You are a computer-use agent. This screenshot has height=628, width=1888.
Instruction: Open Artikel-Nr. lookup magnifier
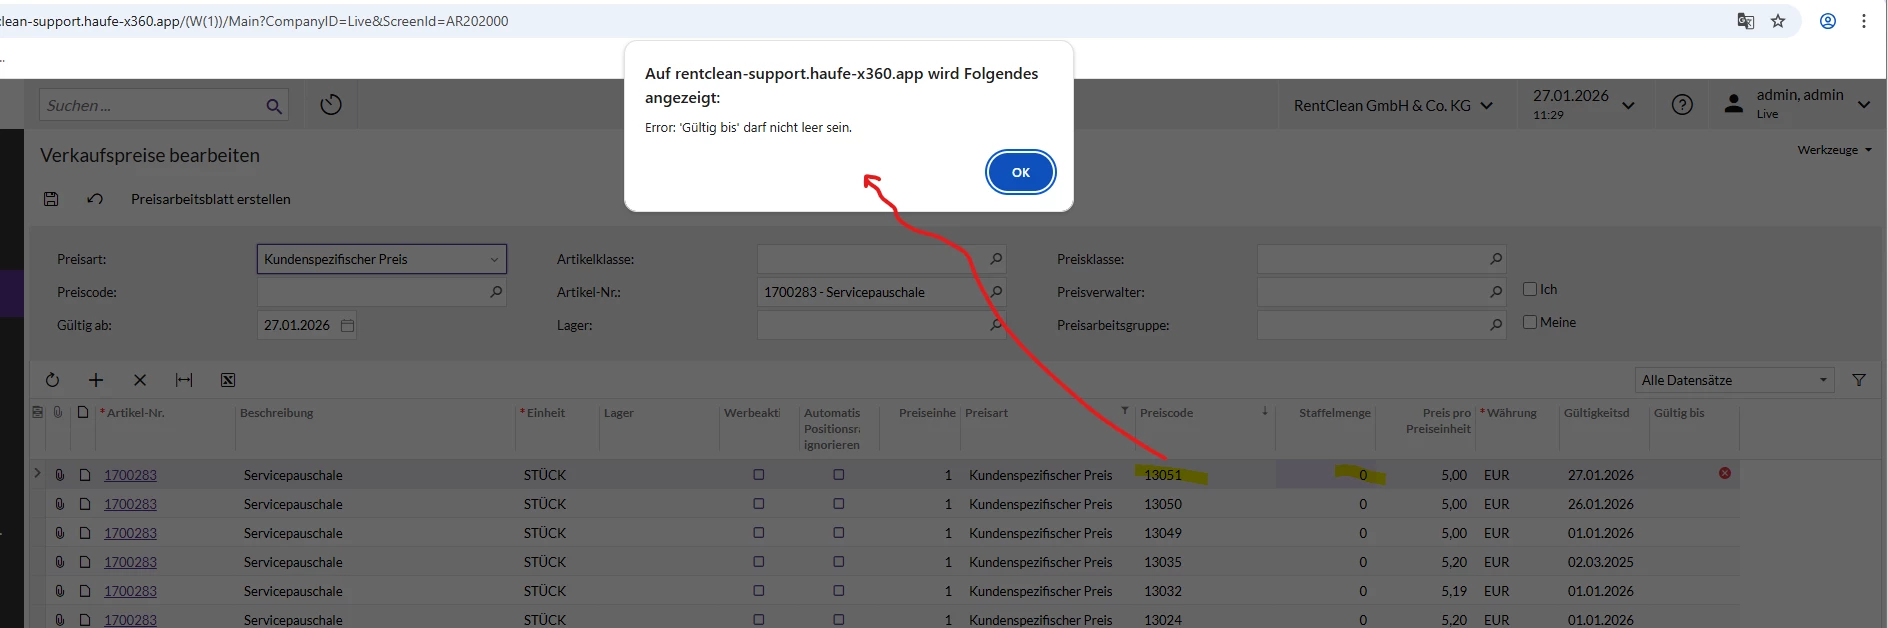(x=996, y=292)
